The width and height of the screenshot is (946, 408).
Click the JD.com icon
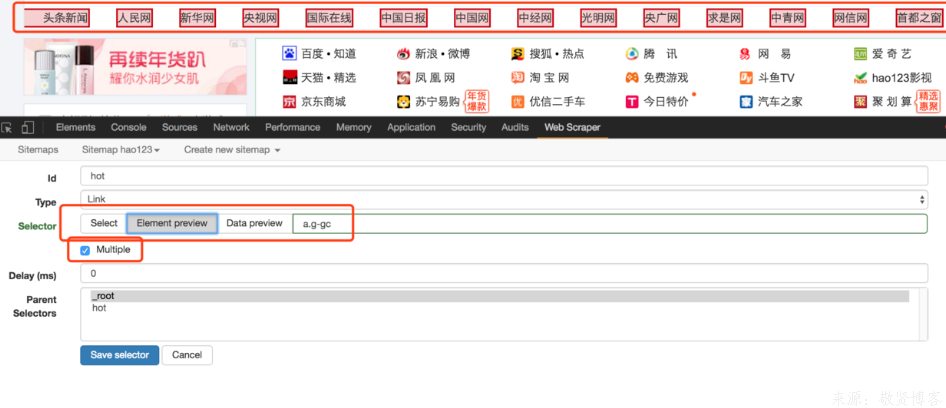tap(290, 101)
